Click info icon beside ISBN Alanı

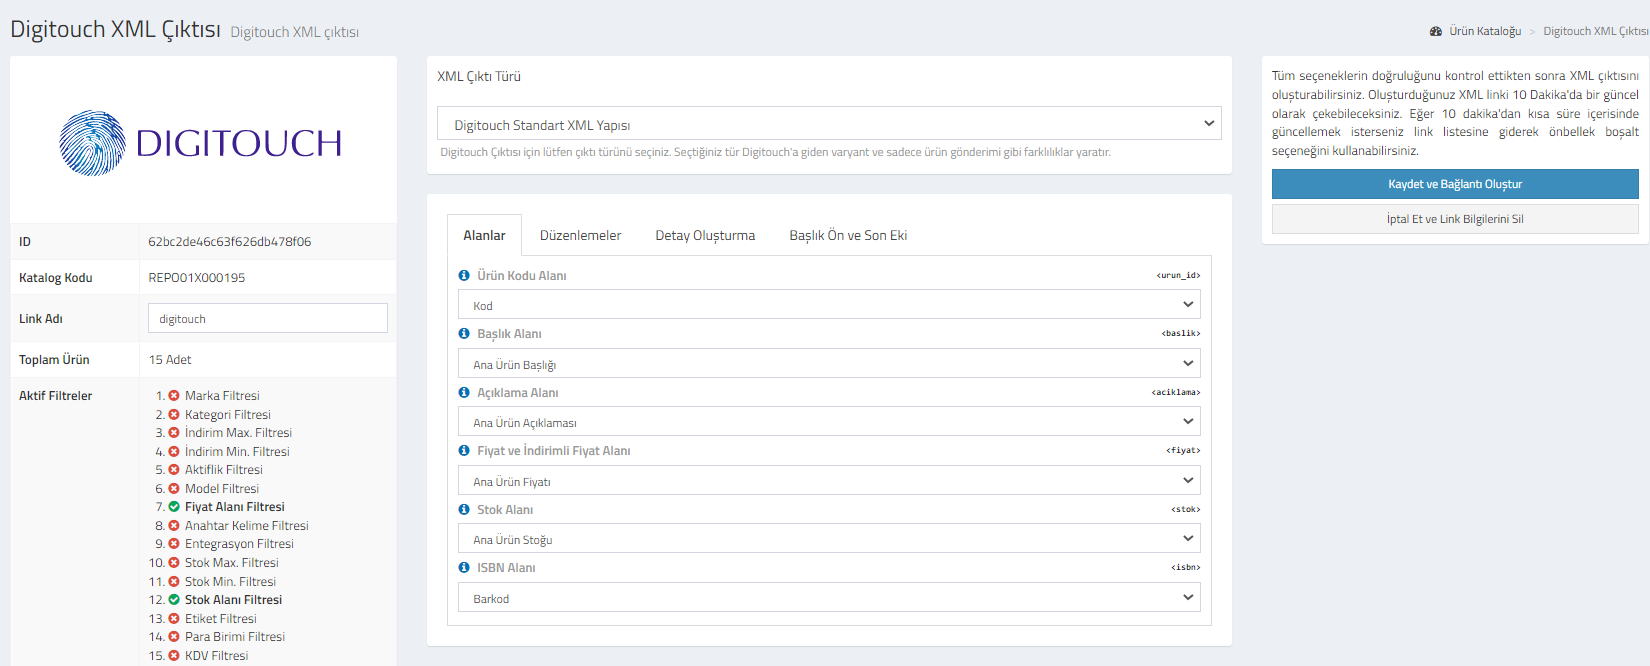coord(464,568)
